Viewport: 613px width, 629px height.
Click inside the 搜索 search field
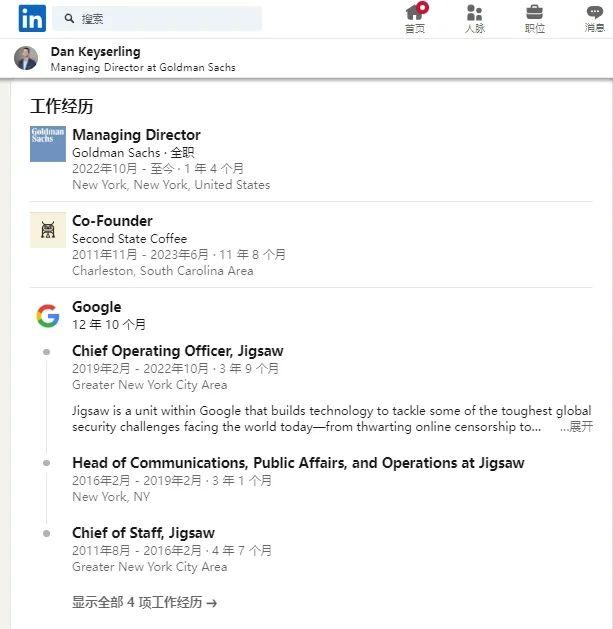click(x=157, y=18)
